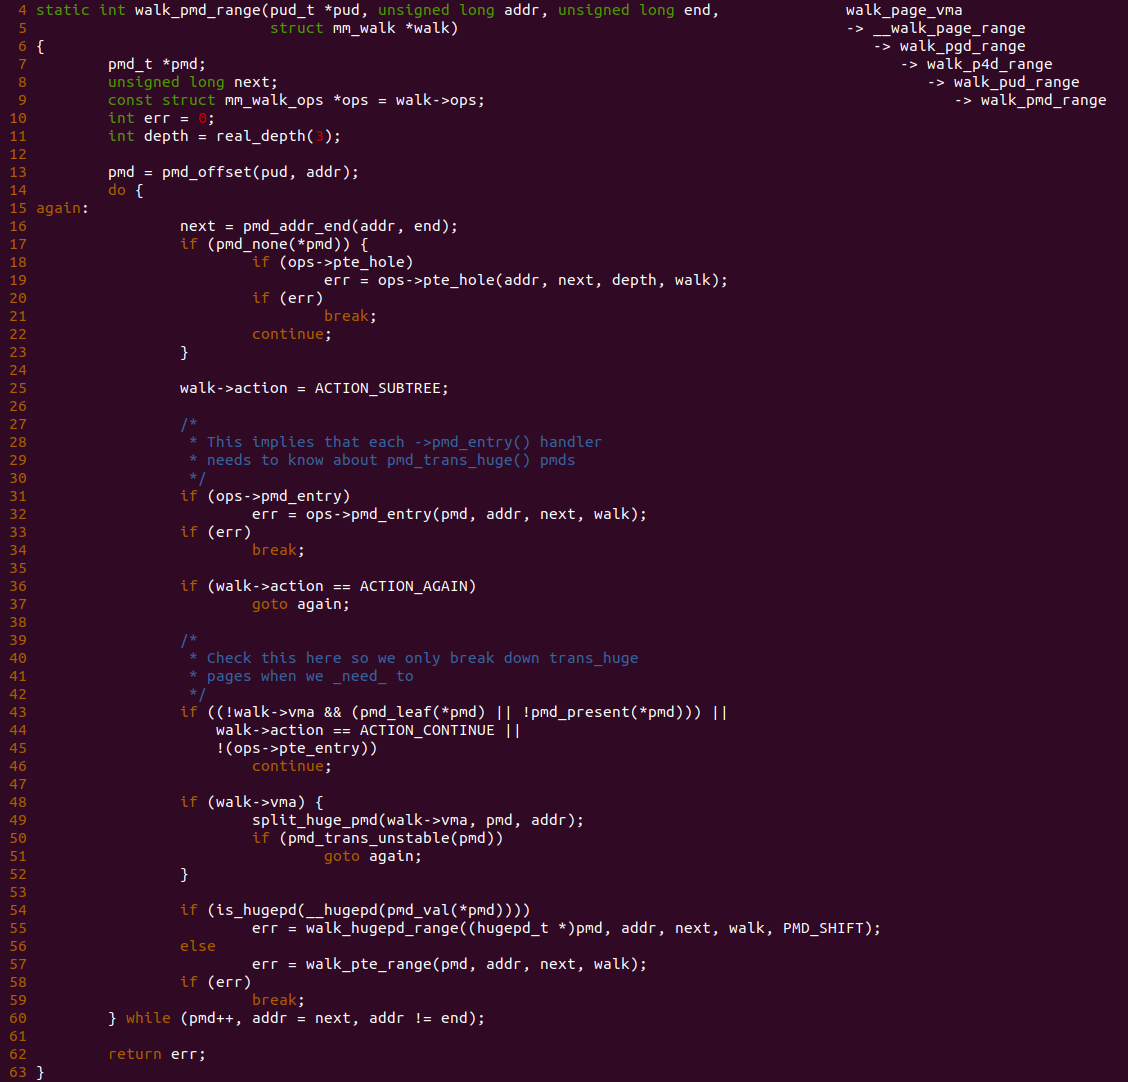1128x1082 pixels.
Task: Select walk_pud_range in the call chain
Action: [x=1016, y=82]
